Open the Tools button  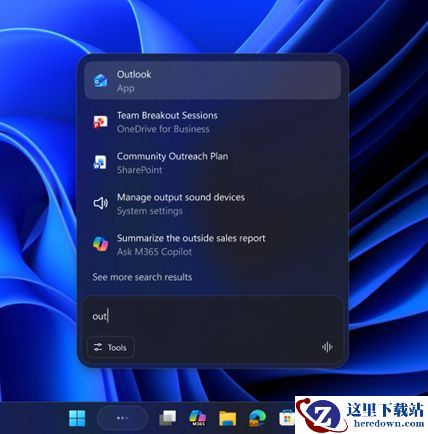tap(111, 347)
